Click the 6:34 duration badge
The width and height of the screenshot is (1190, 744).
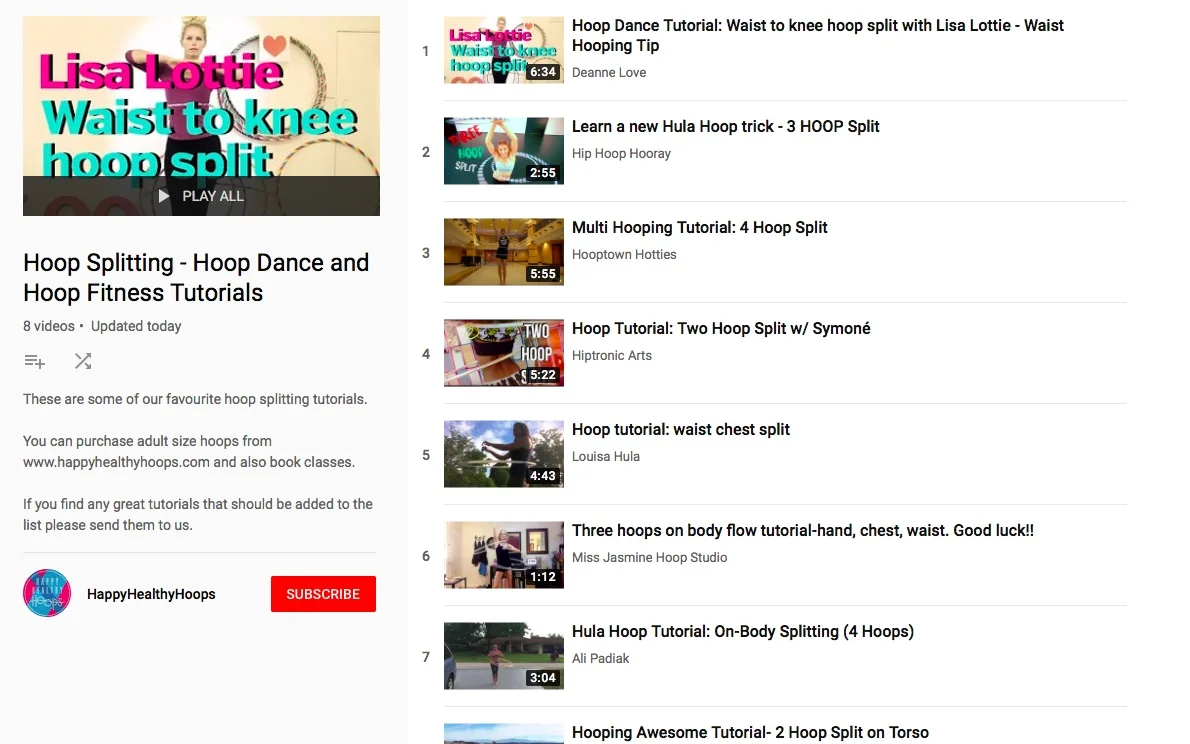tap(543, 72)
